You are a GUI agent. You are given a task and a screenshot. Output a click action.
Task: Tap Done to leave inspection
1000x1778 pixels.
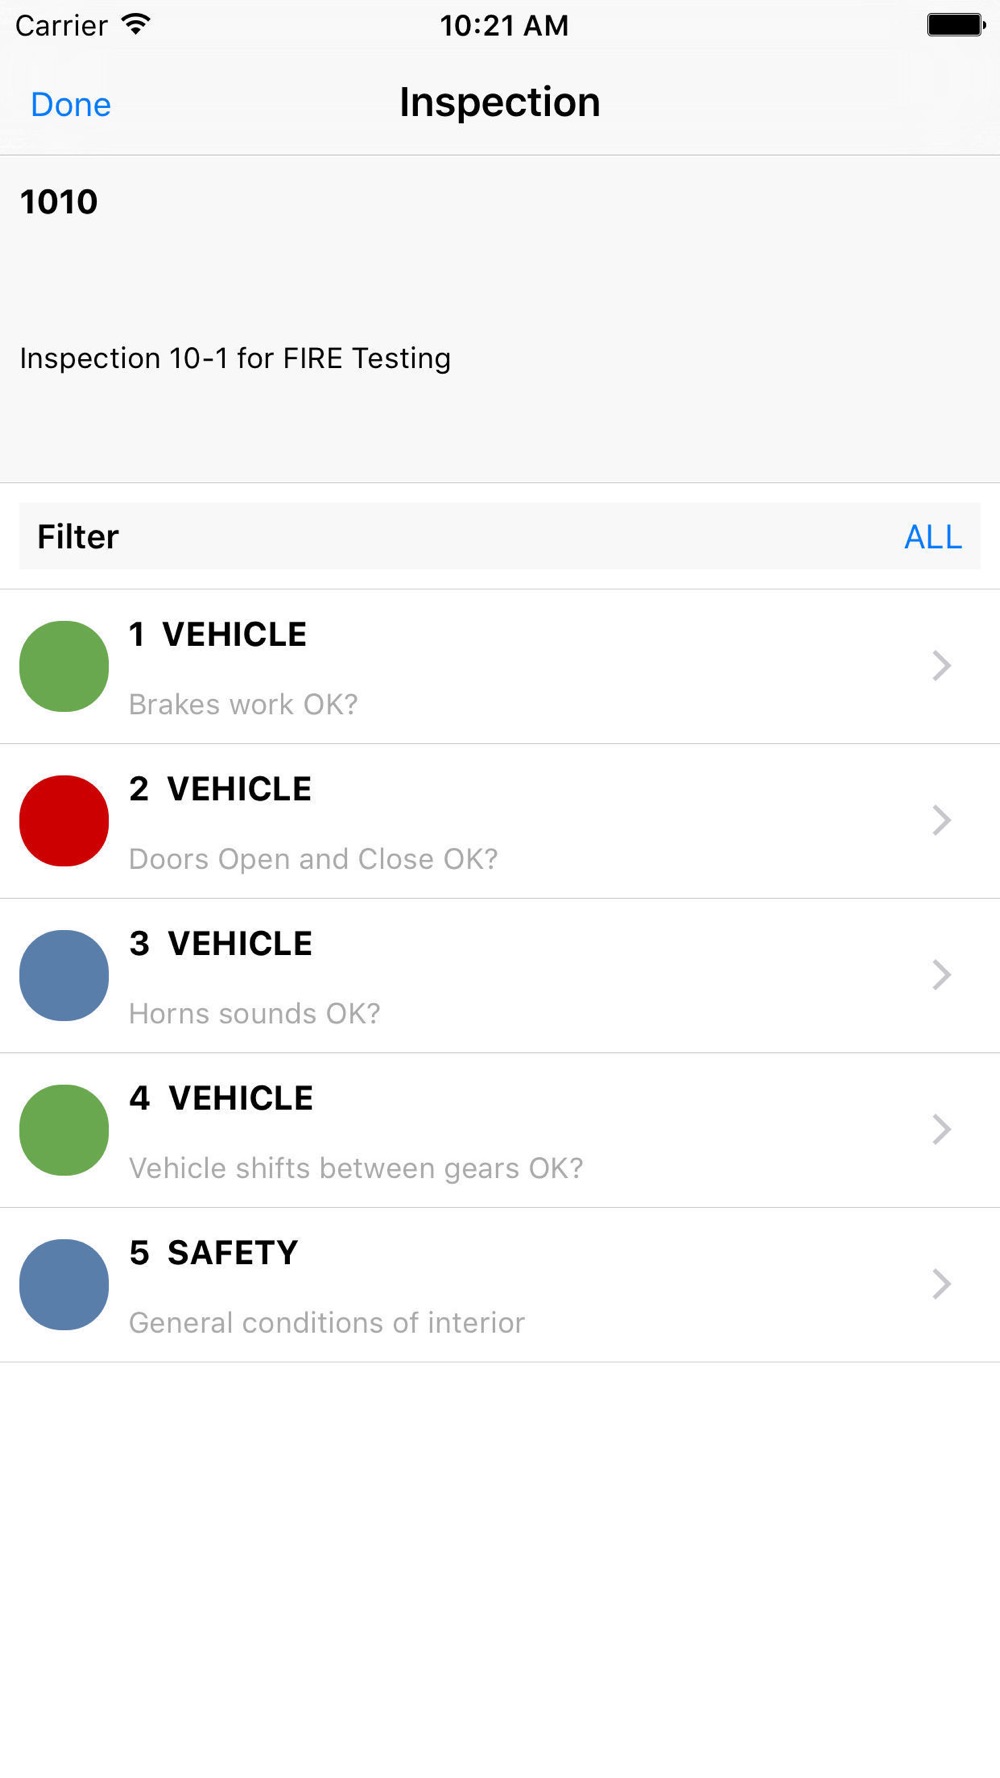click(71, 104)
